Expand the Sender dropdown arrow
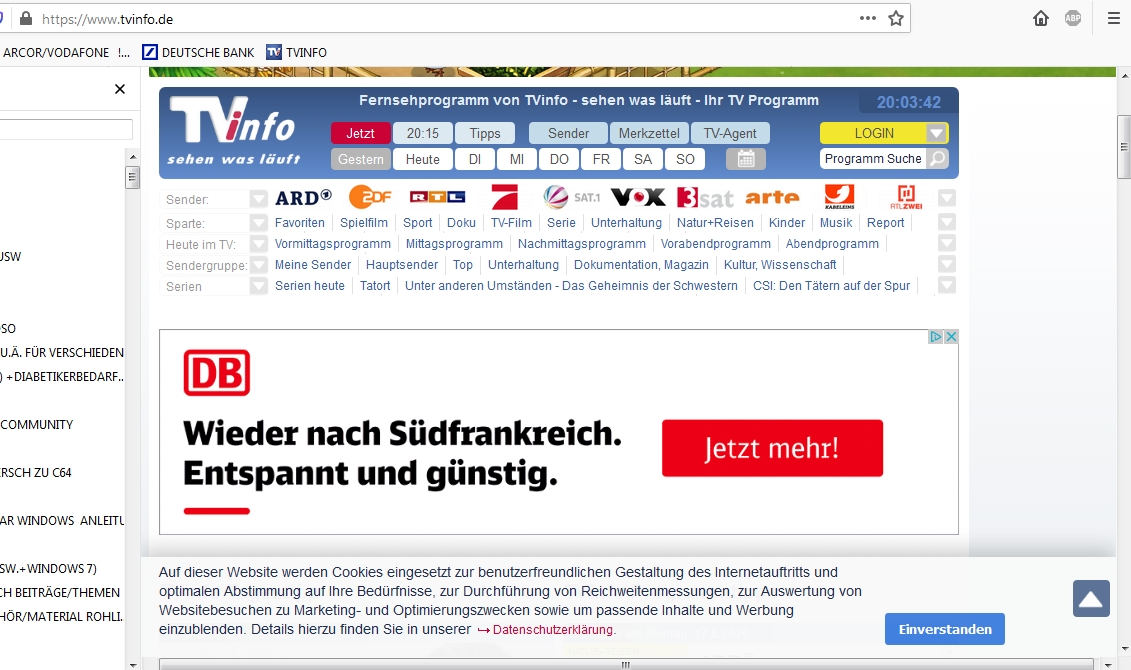Image resolution: width=1131 pixels, height=670 pixels. click(x=258, y=199)
